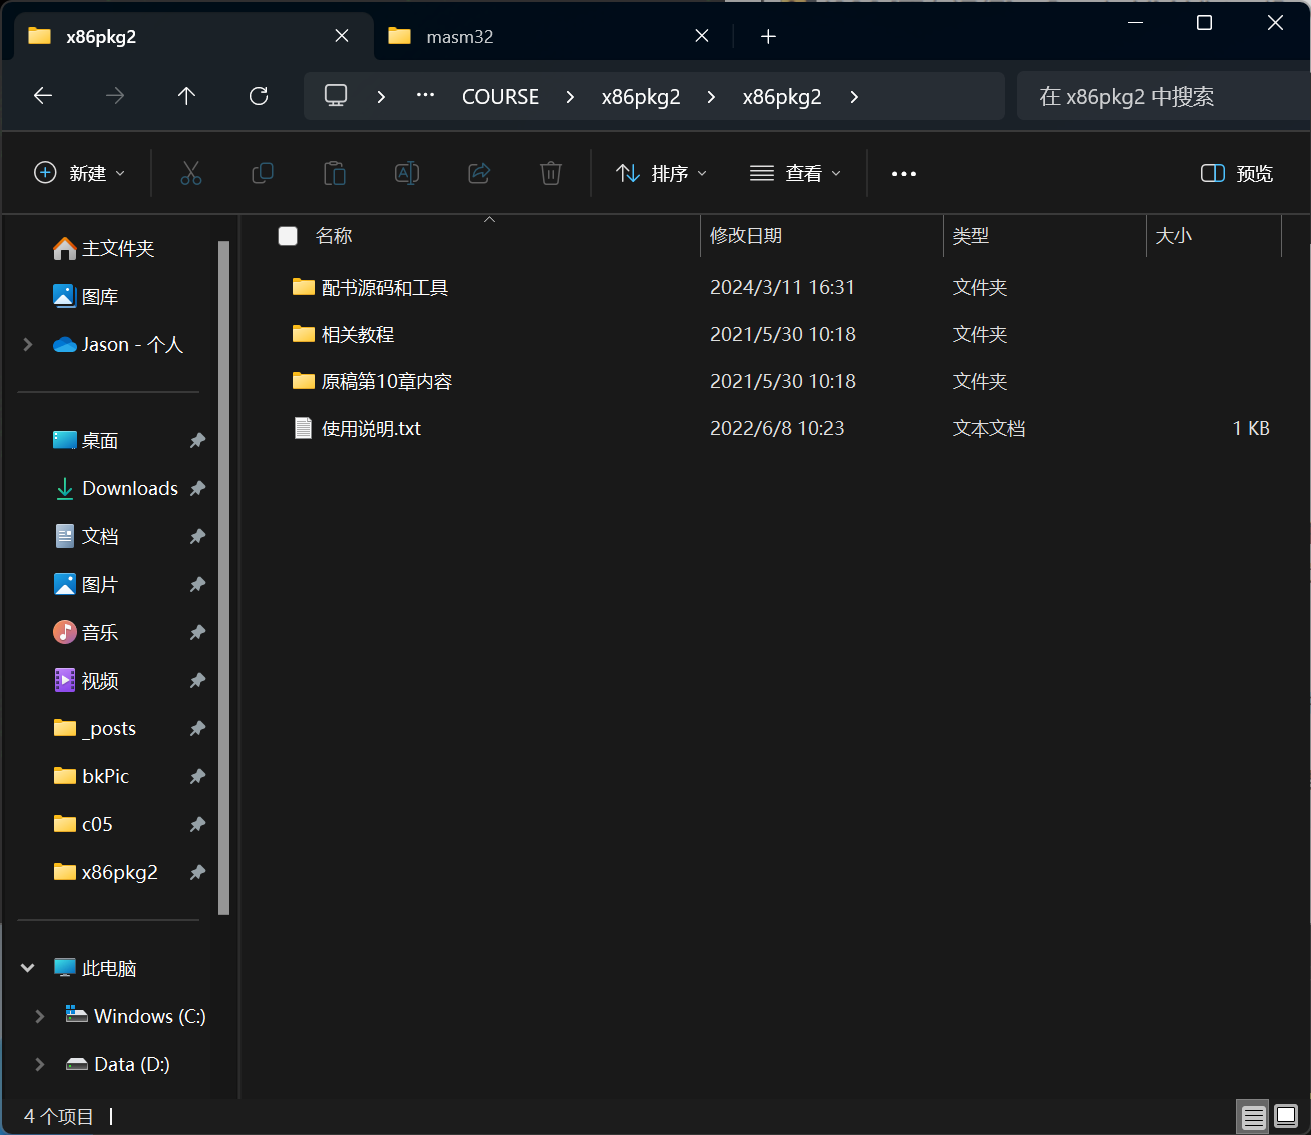Image resolution: width=1311 pixels, height=1135 pixels.
Task: Open the See more ellipsis menu
Action: tap(904, 173)
